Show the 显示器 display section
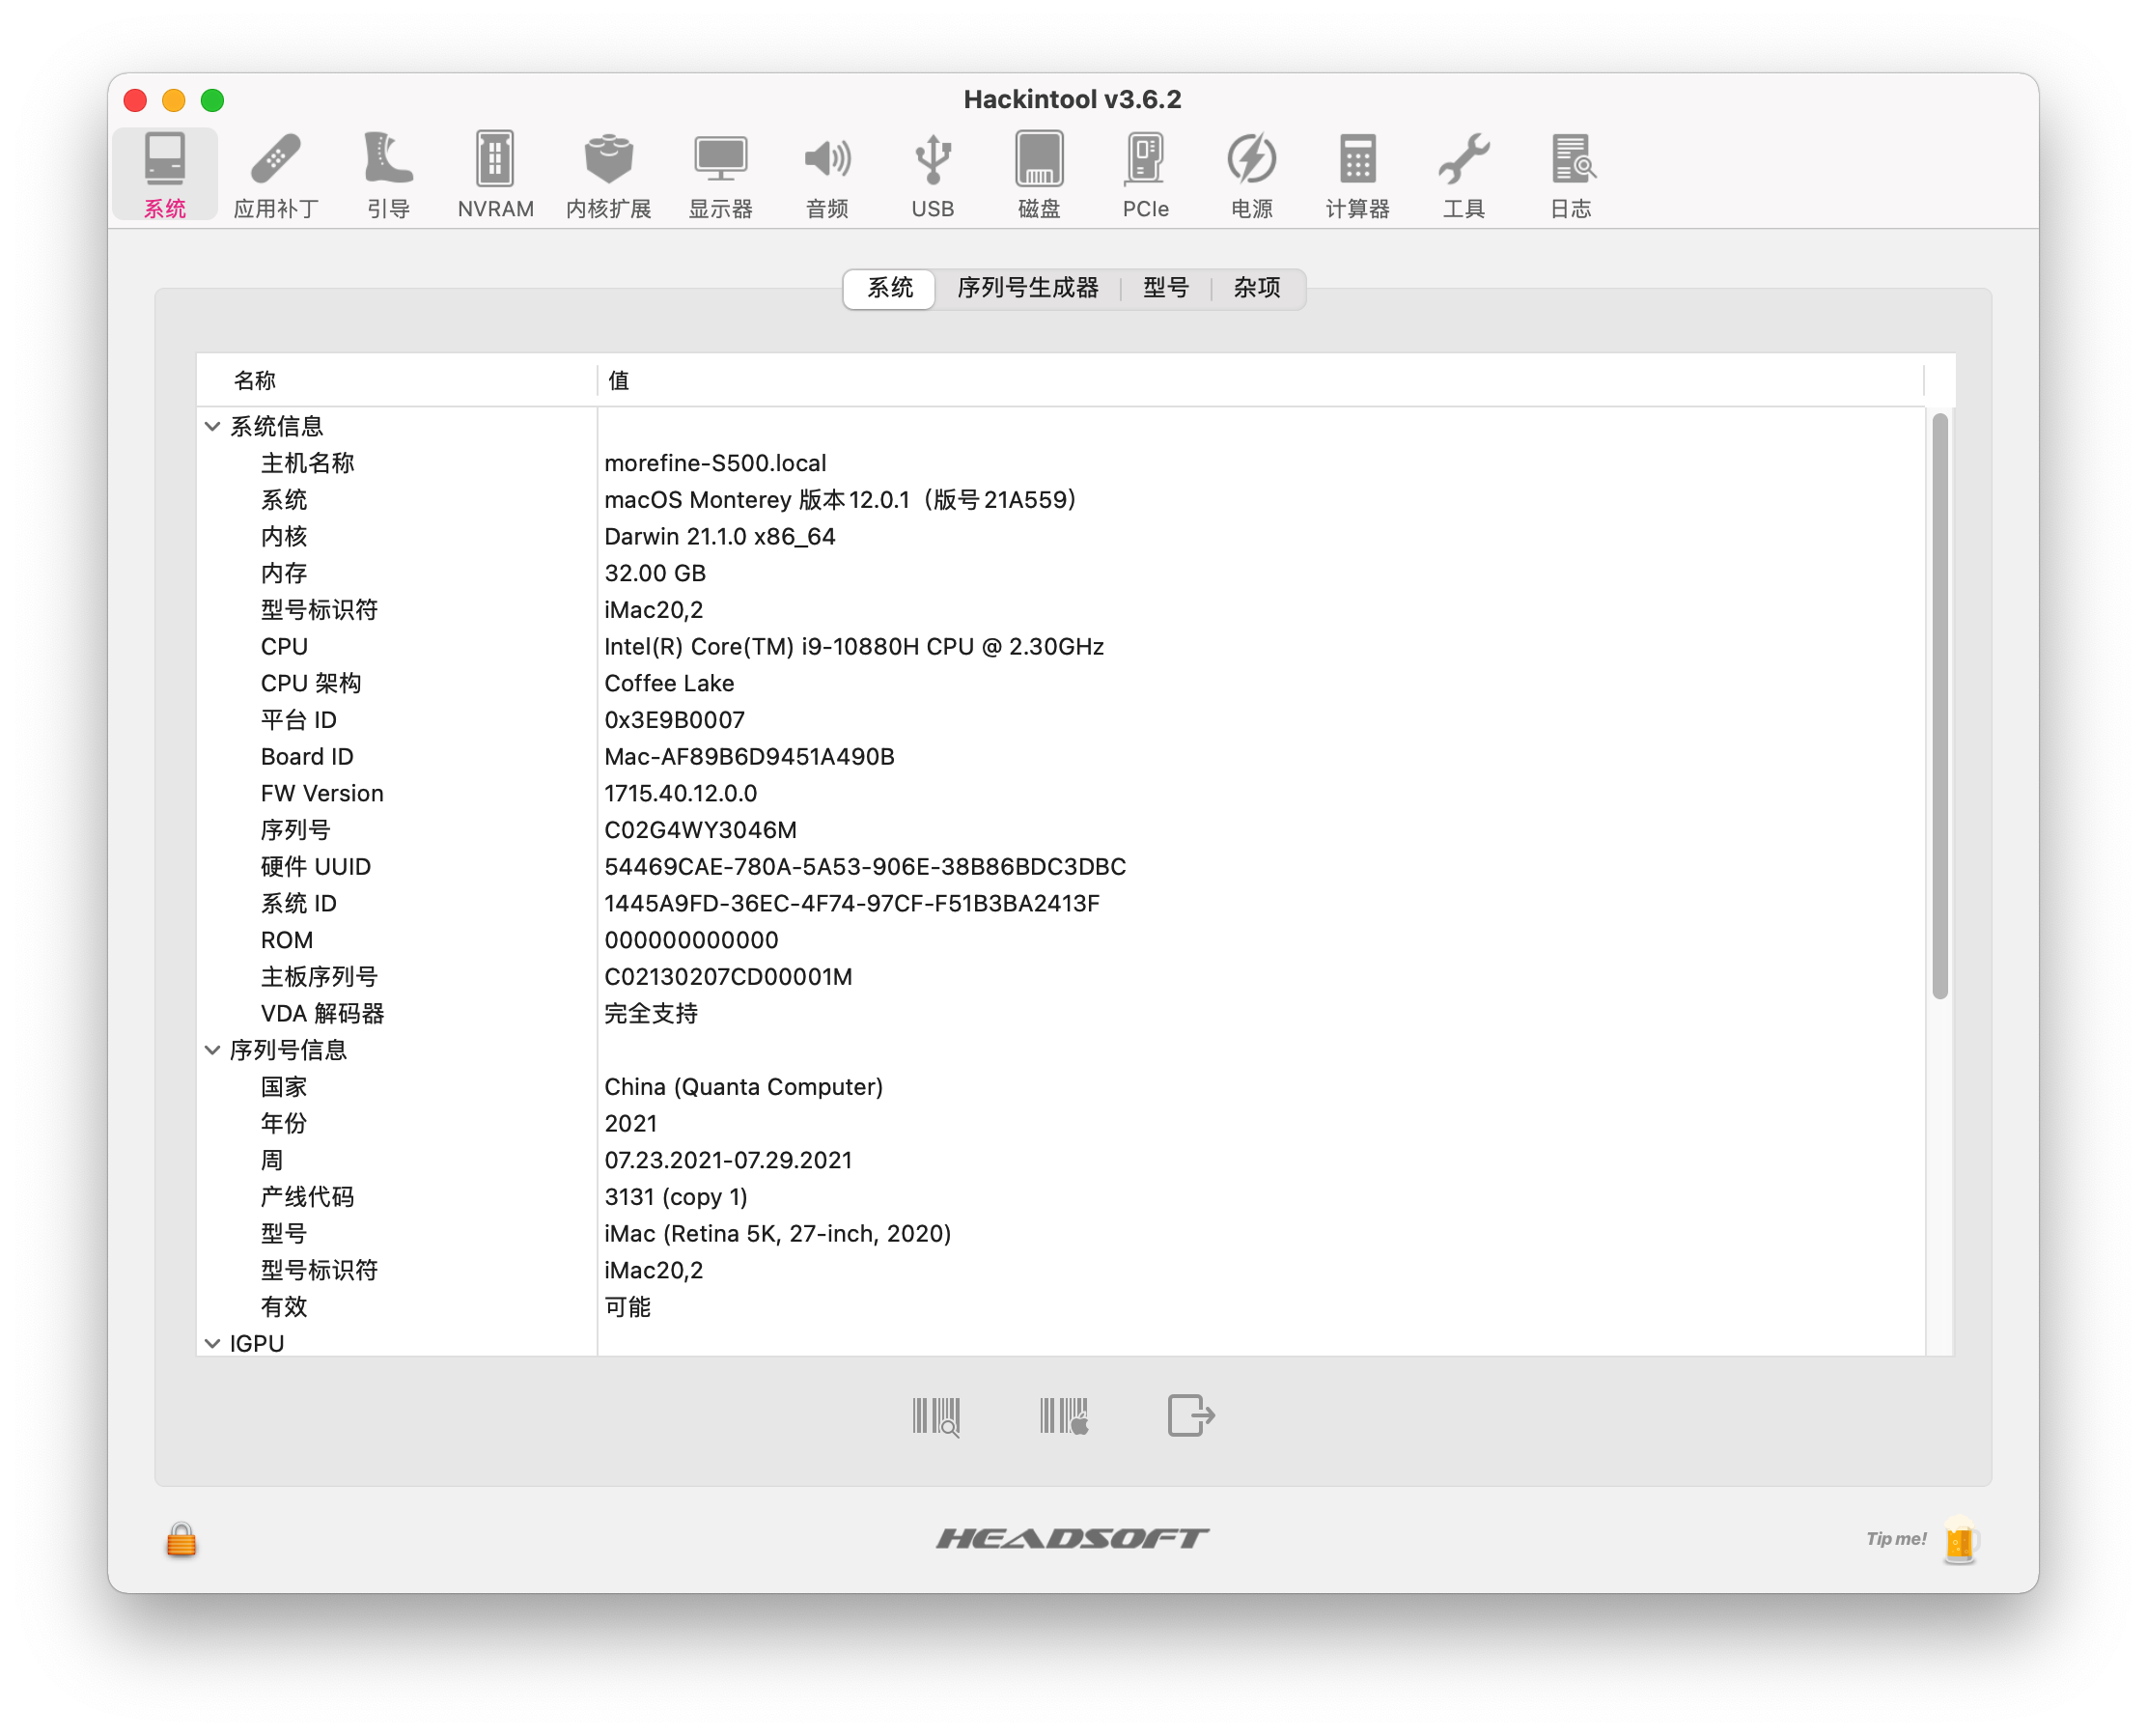The image size is (2147, 1736). (x=720, y=174)
